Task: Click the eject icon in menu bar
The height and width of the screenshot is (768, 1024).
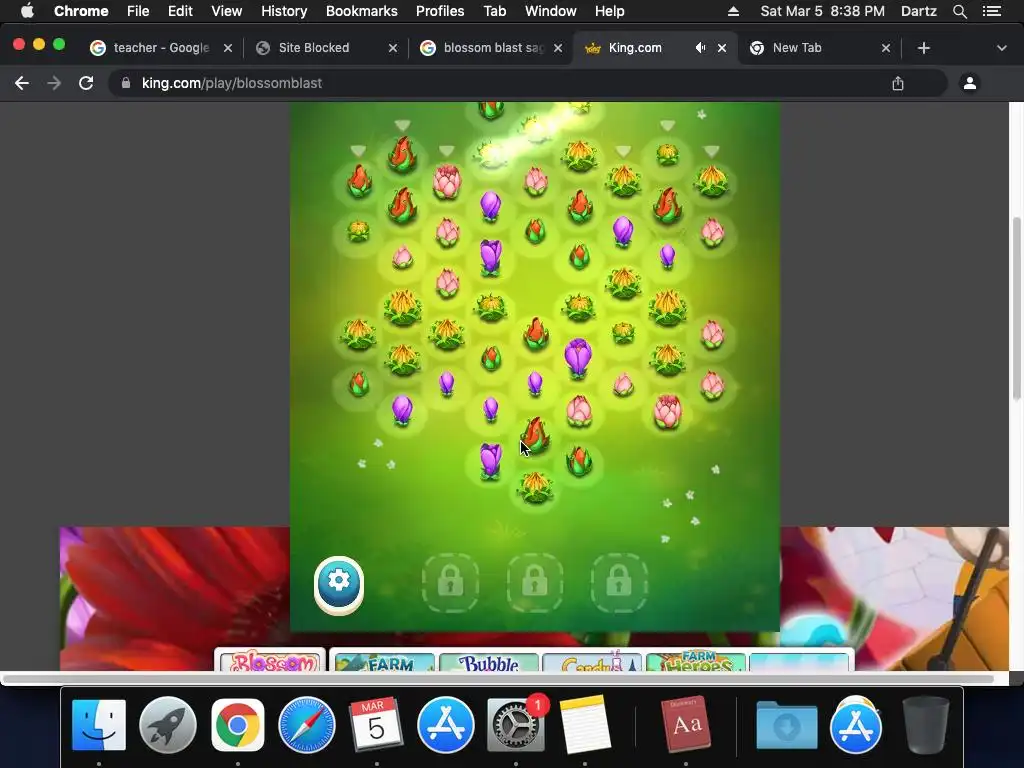Action: pos(733,11)
